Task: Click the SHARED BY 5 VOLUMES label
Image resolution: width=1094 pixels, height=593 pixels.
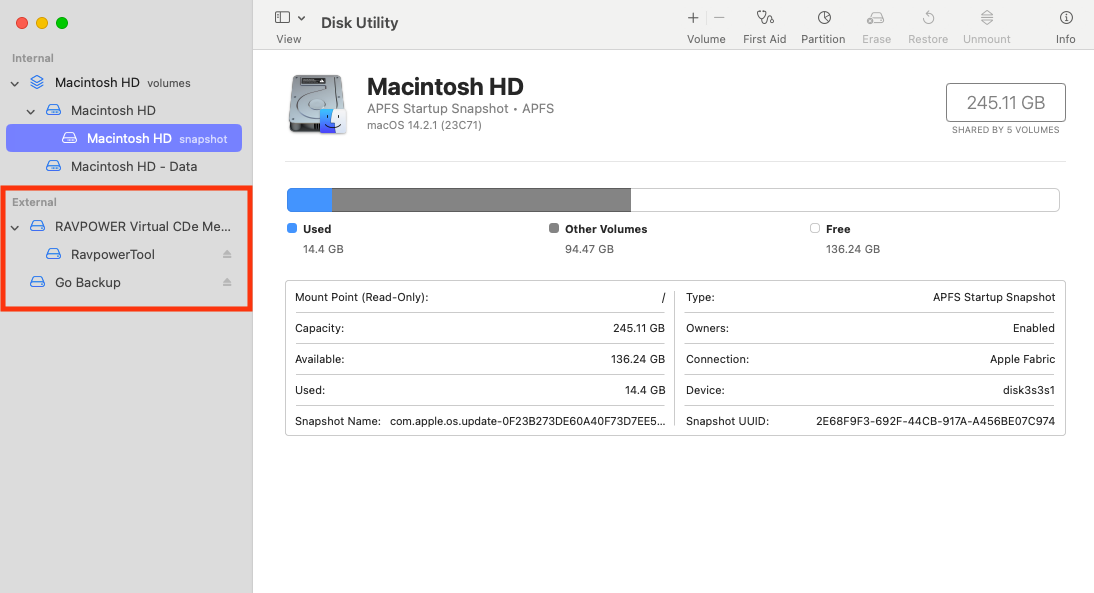Action: click(1008, 130)
